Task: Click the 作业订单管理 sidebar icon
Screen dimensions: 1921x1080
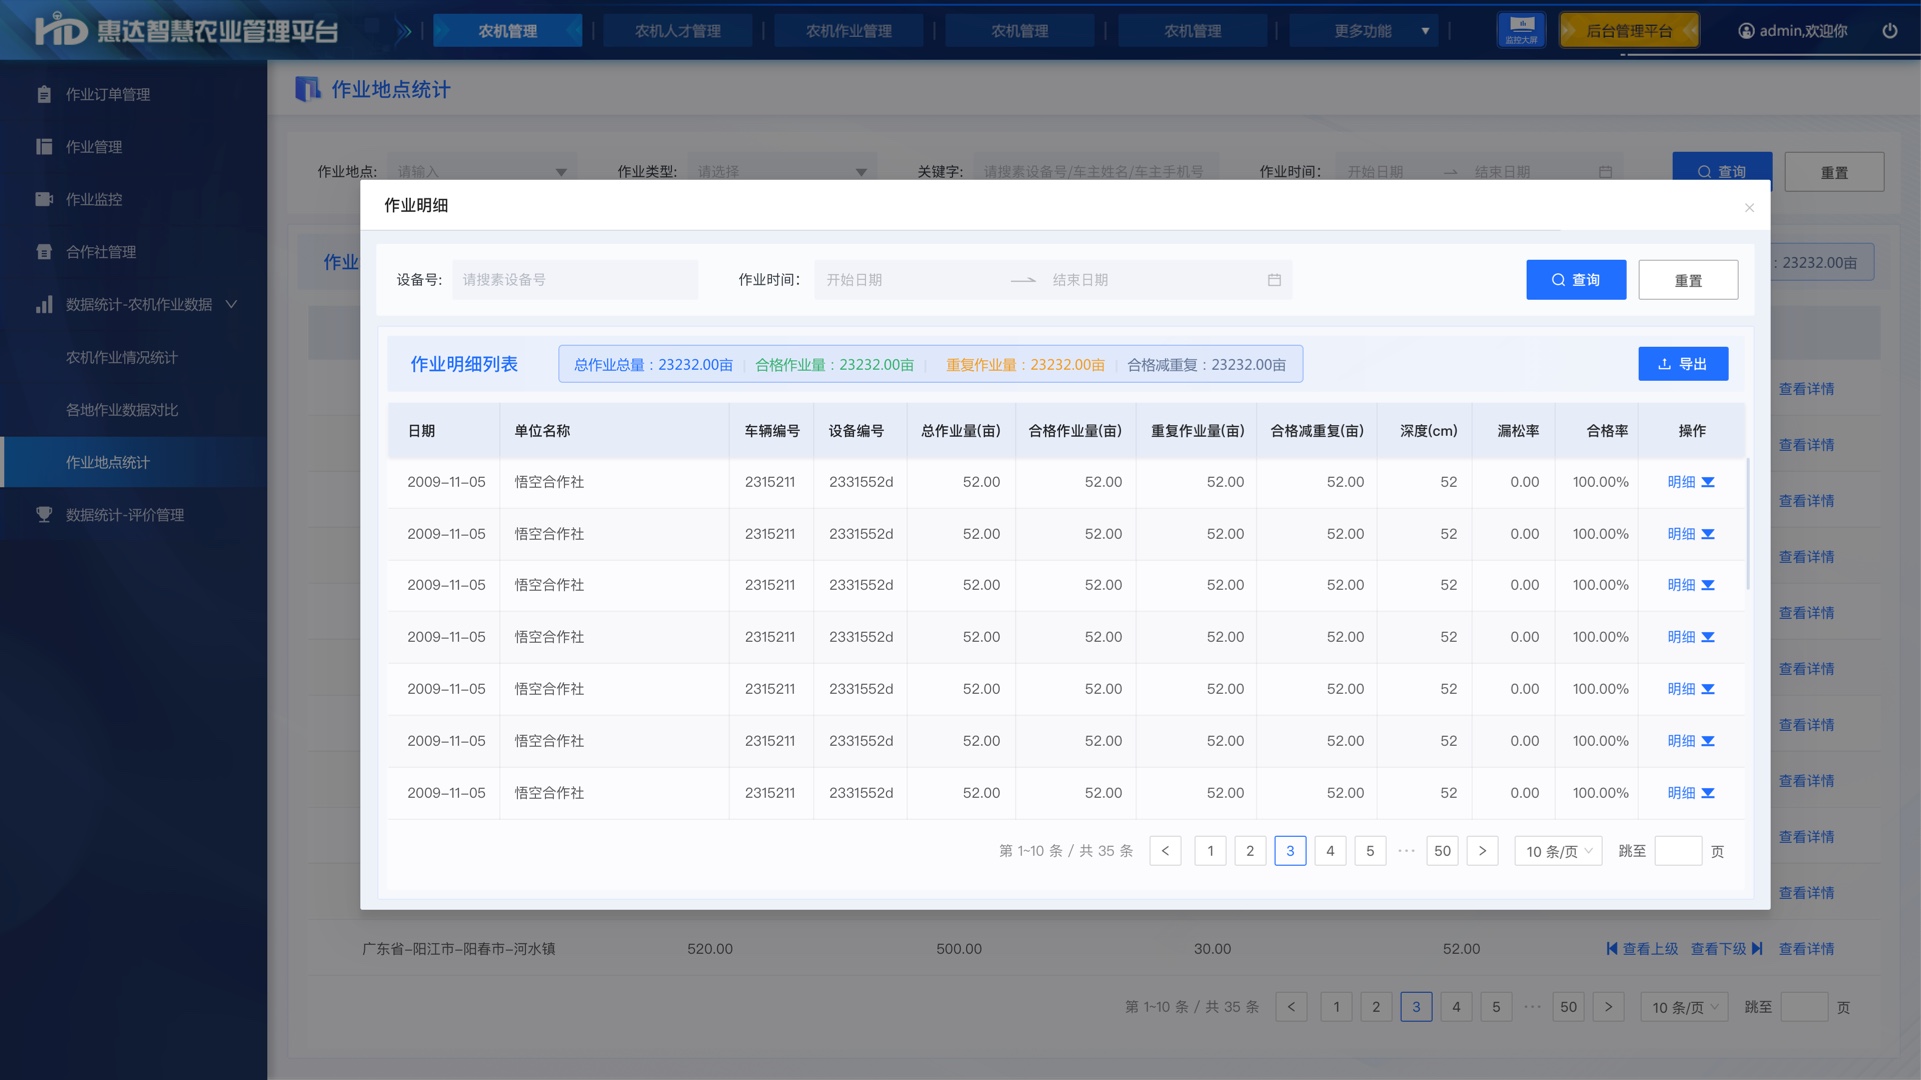Action: 44,94
